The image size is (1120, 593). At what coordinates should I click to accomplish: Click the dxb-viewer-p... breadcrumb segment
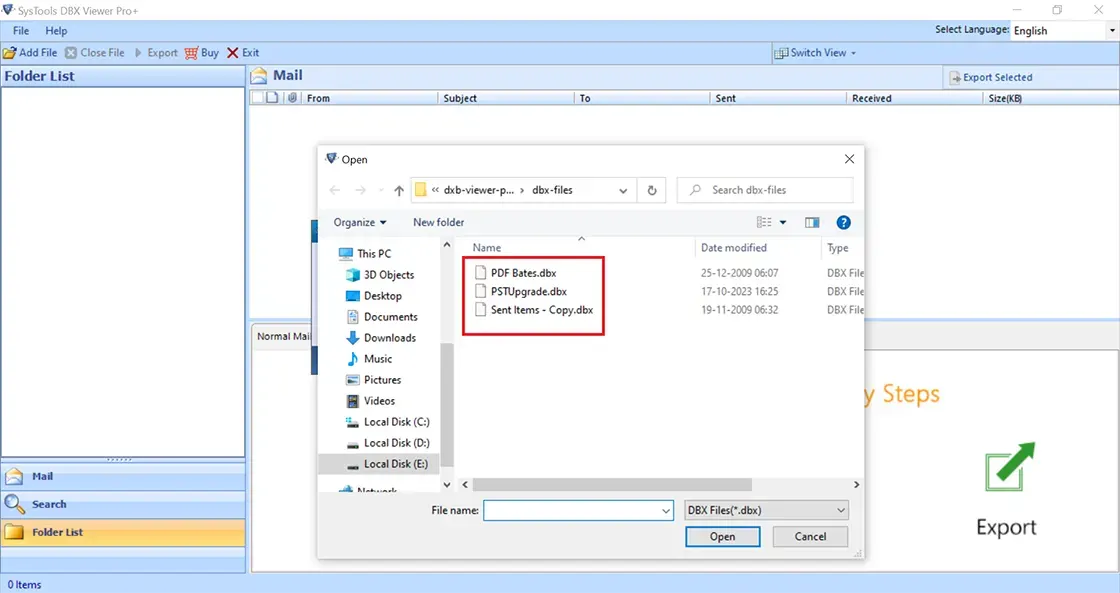[x=479, y=190]
